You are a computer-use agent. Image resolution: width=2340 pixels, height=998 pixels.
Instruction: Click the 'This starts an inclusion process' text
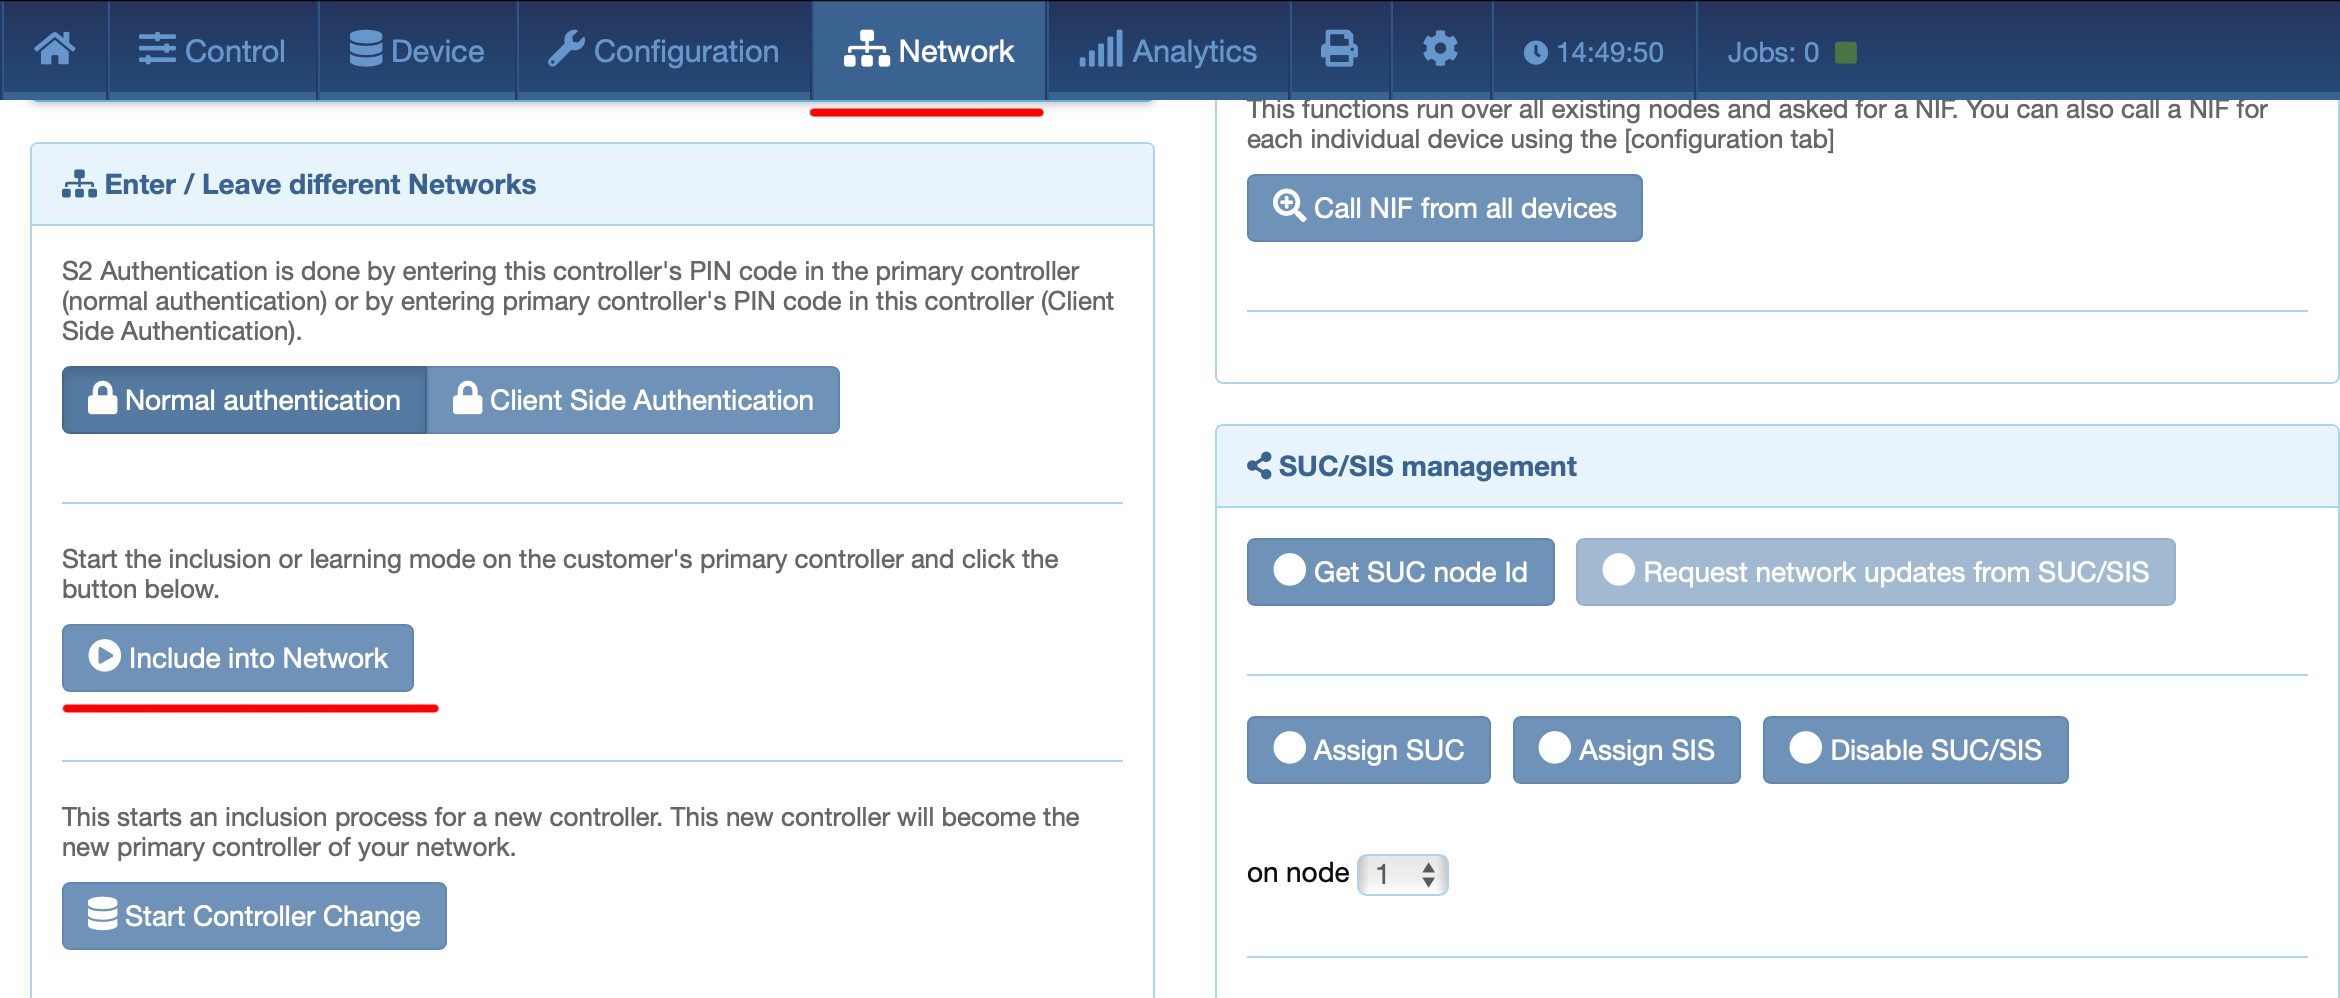point(570,832)
